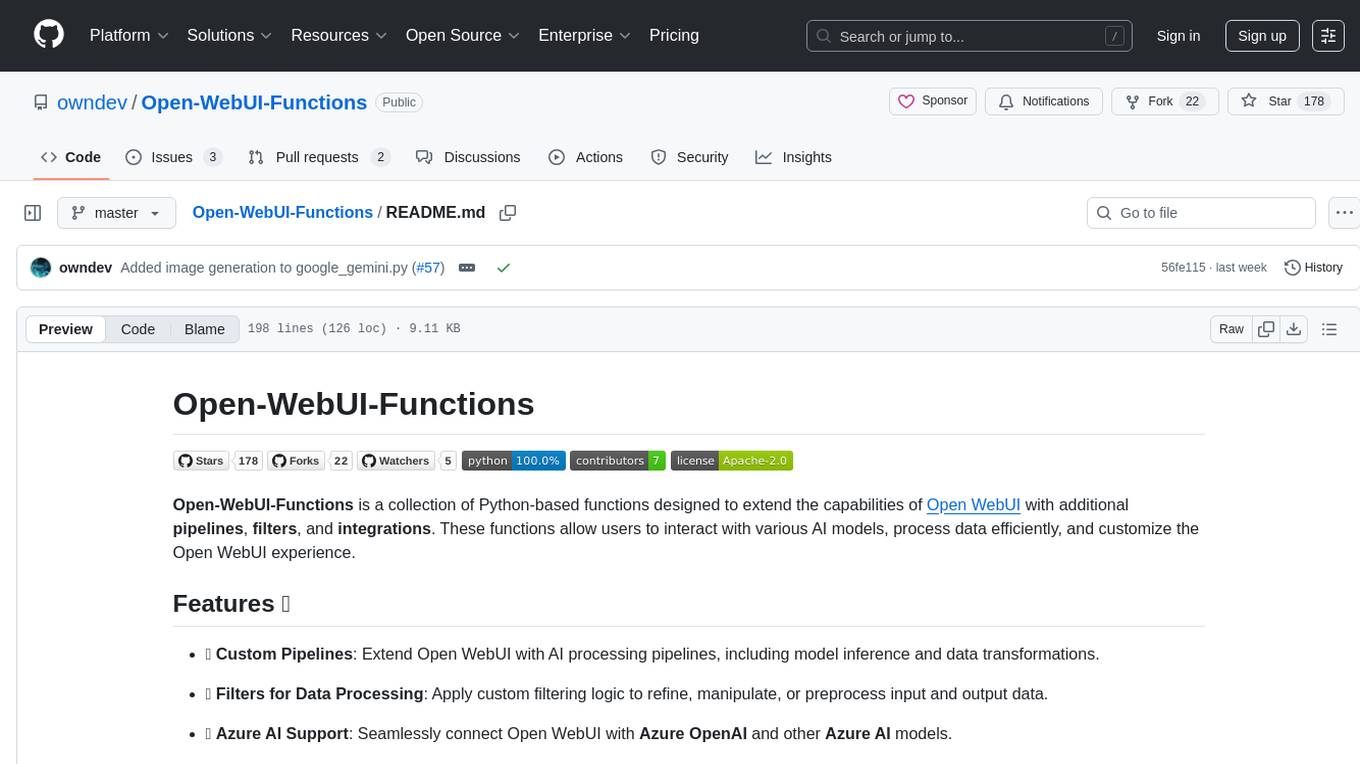Download the raw file icon
Screen dimensions: 1360x764
click(1294, 329)
